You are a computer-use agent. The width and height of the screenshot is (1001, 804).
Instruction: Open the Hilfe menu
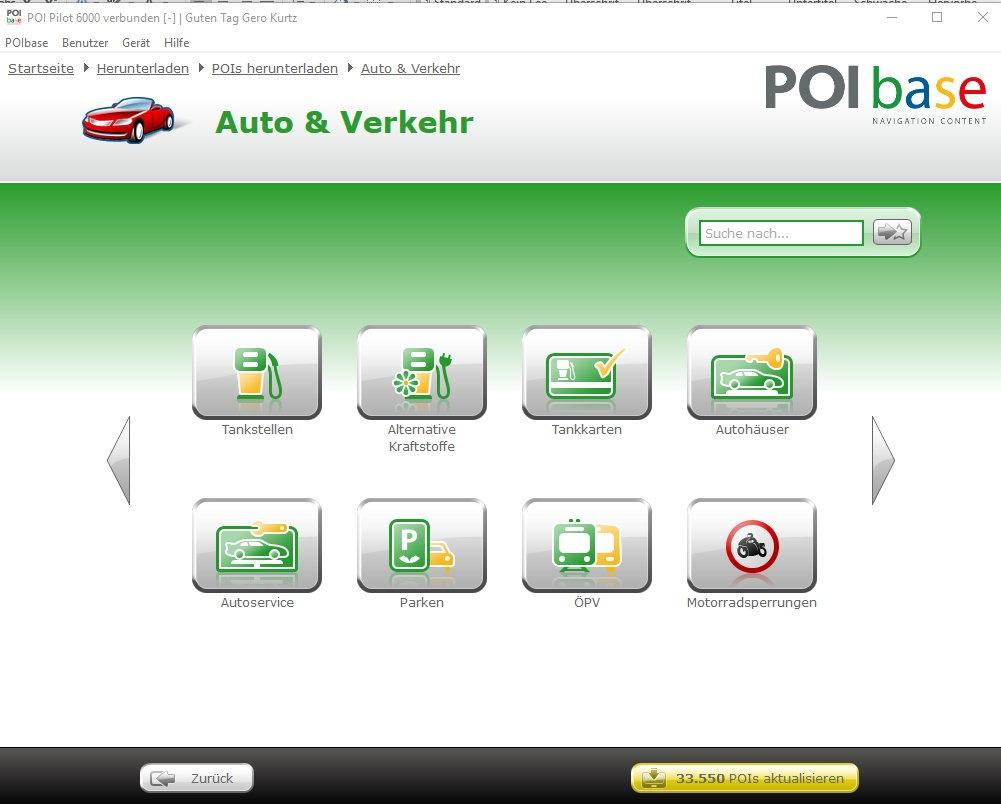[176, 43]
